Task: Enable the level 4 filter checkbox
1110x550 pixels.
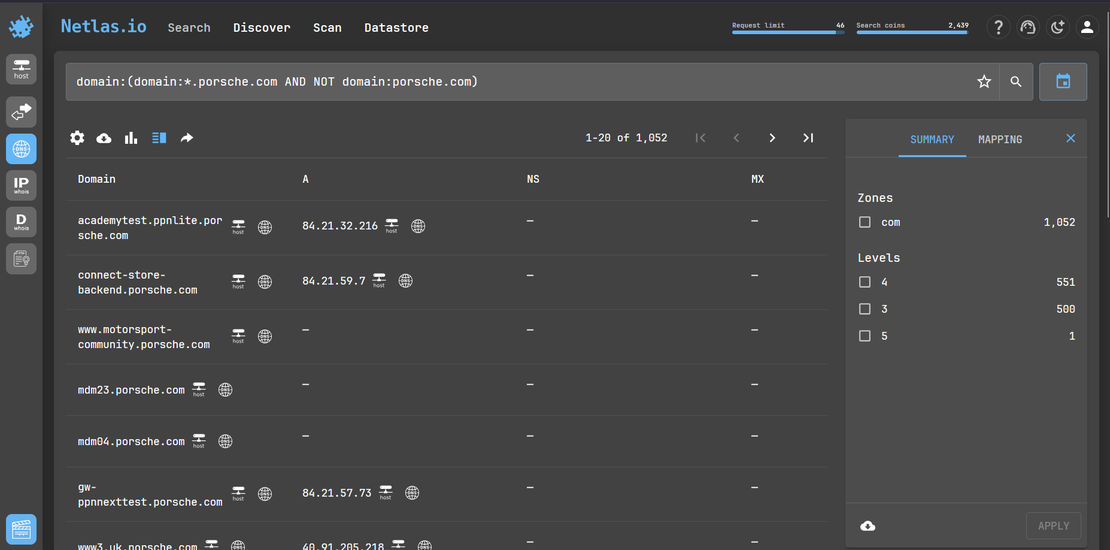Action: click(865, 282)
